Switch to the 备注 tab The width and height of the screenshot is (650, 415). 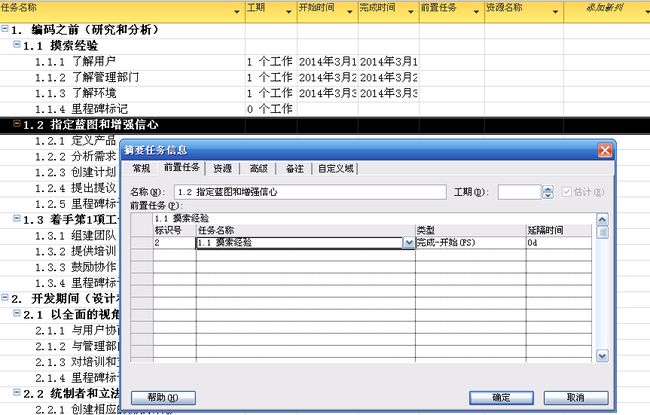tap(295, 168)
